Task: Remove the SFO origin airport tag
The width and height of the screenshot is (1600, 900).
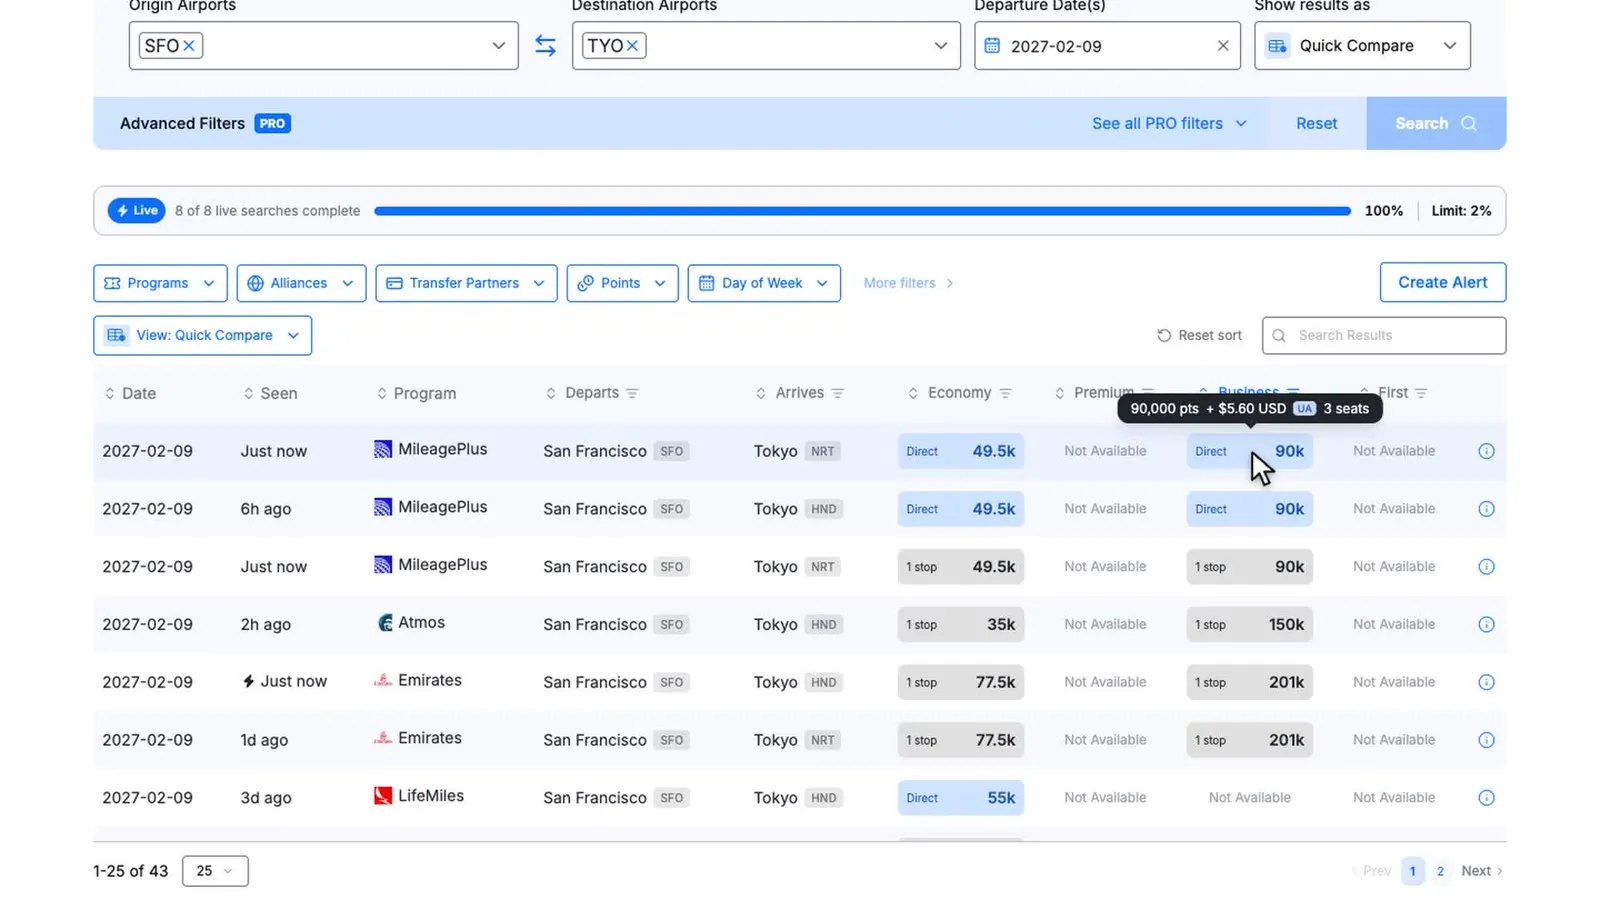Action: 189,46
